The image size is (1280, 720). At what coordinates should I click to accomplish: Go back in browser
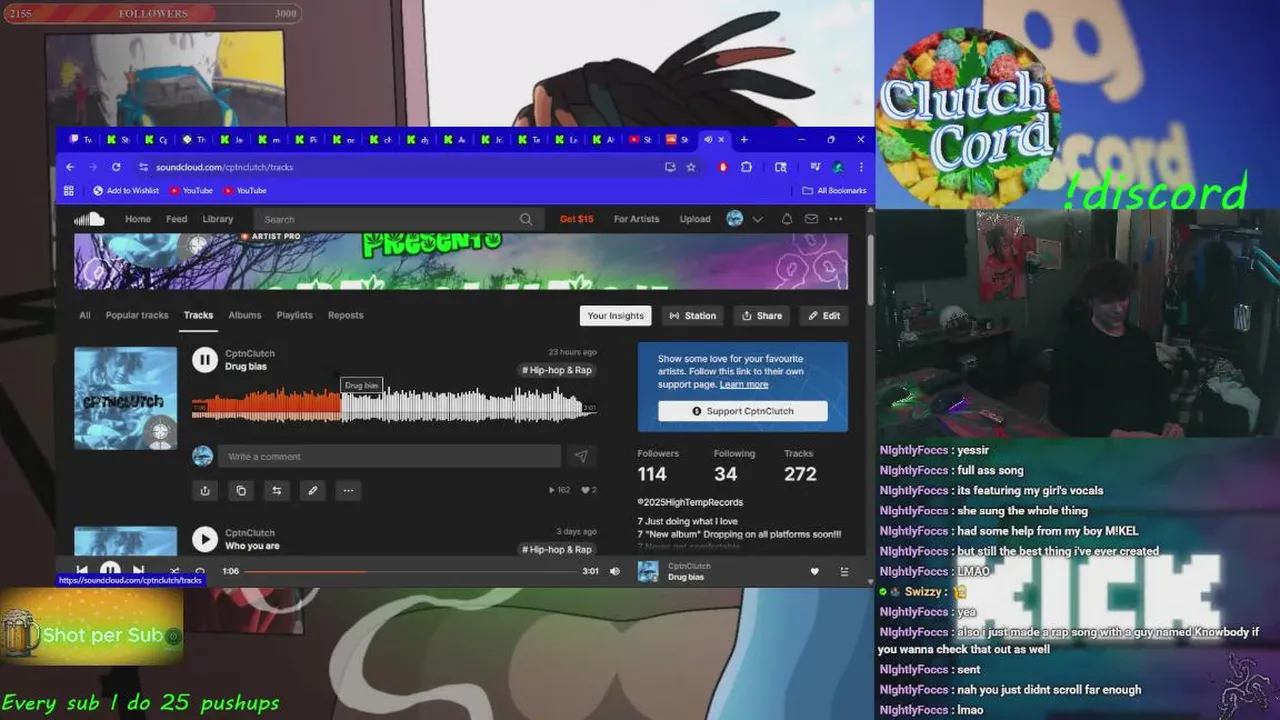tap(70, 167)
